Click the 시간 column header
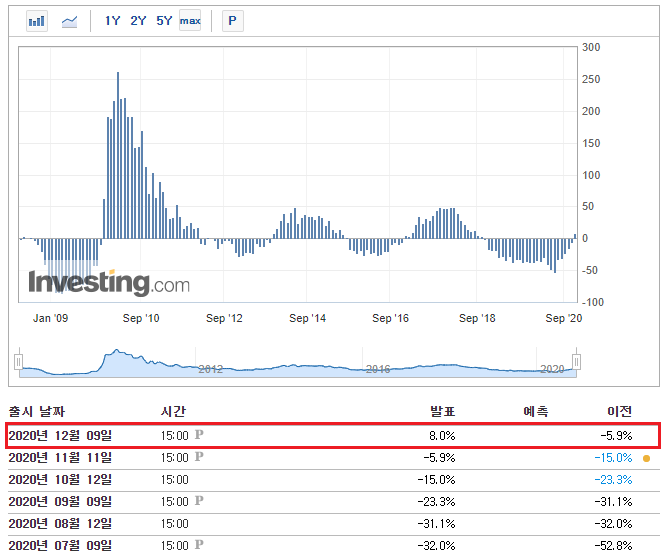 [x=173, y=411]
